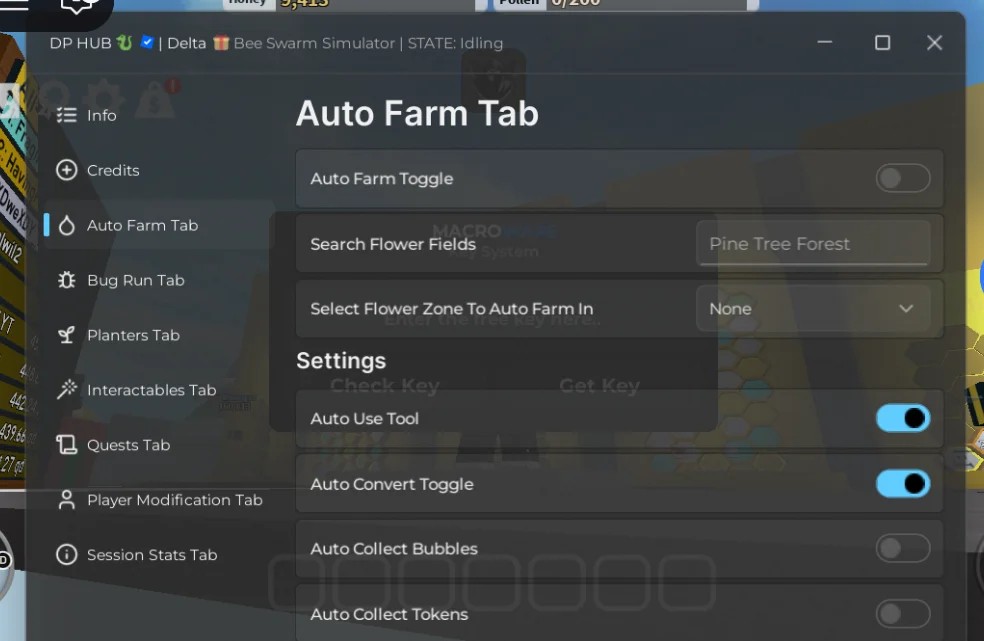The image size is (984, 641).
Task: Select the Auto Farm Tab entry
Action: (159, 225)
